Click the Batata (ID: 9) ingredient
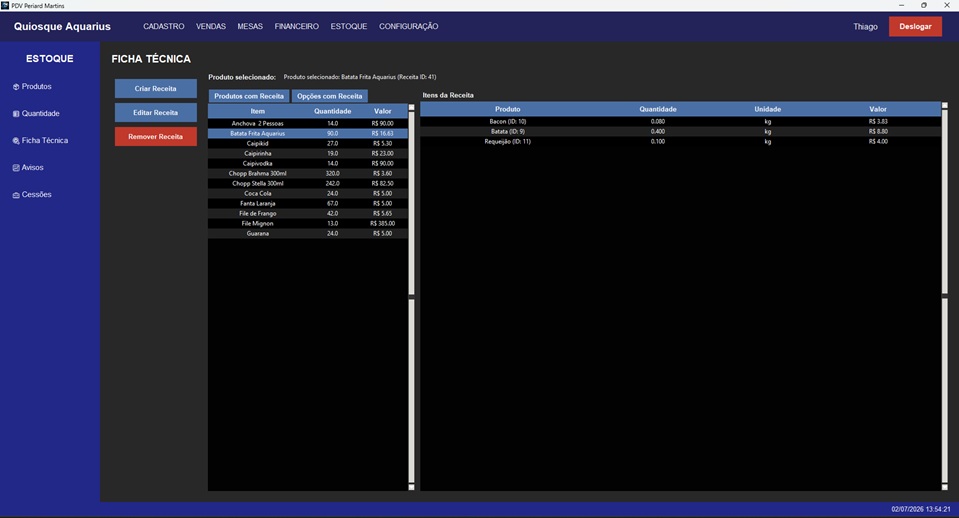This screenshot has height=518, width=959. pos(508,131)
